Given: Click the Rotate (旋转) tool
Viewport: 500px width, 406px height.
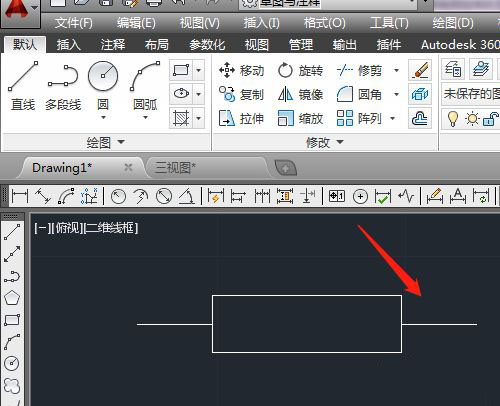Looking at the screenshot, I should tap(300, 71).
